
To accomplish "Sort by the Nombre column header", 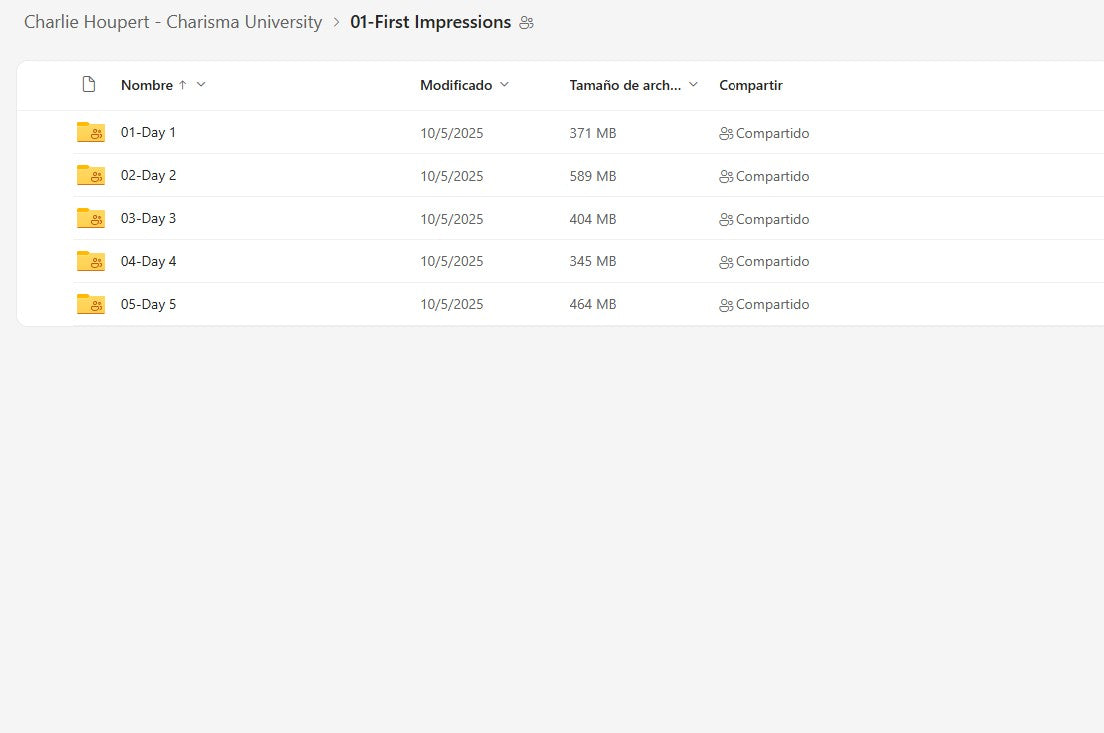I will [x=147, y=86].
